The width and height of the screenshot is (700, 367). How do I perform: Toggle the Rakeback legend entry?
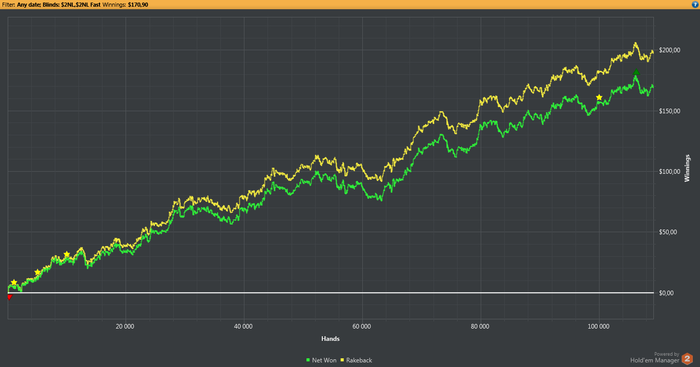click(x=356, y=360)
